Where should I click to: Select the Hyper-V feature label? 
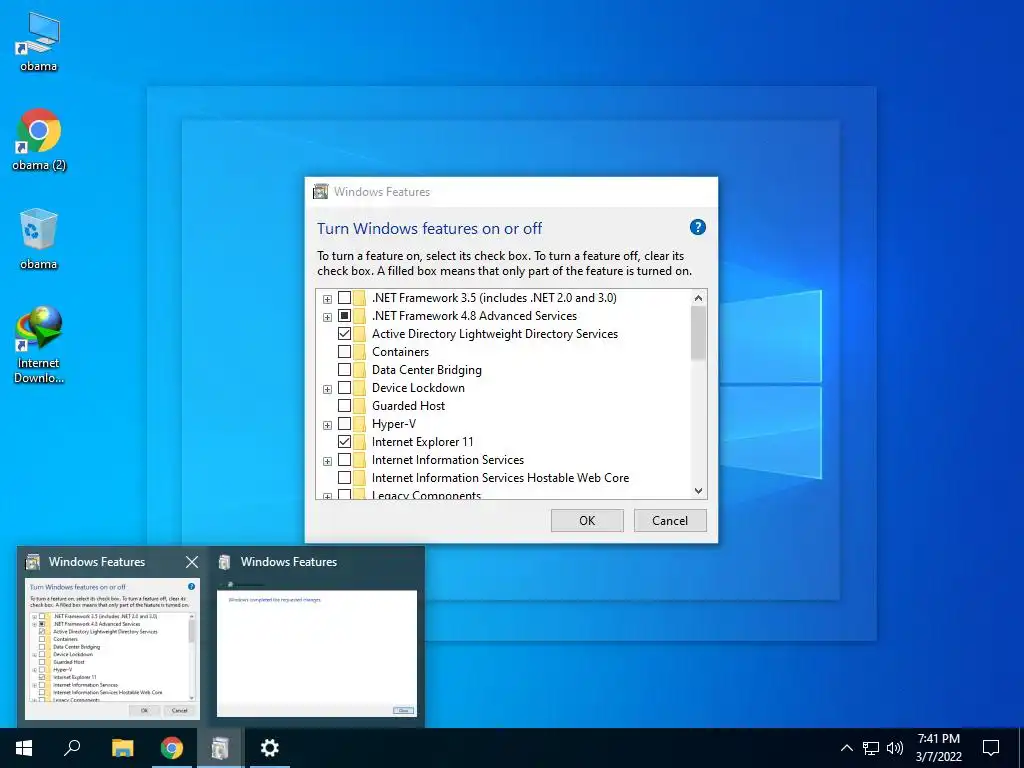click(x=394, y=424)
